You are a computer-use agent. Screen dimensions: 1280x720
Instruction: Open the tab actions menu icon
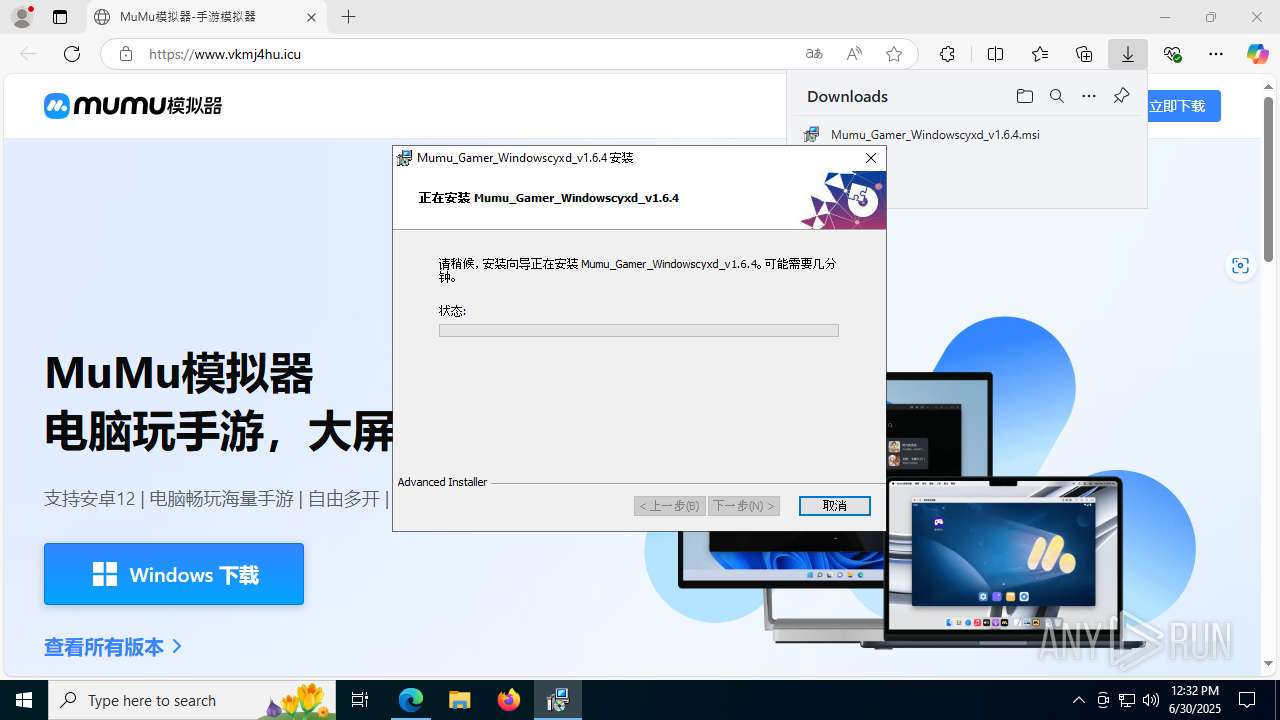[x=60, y=17]
